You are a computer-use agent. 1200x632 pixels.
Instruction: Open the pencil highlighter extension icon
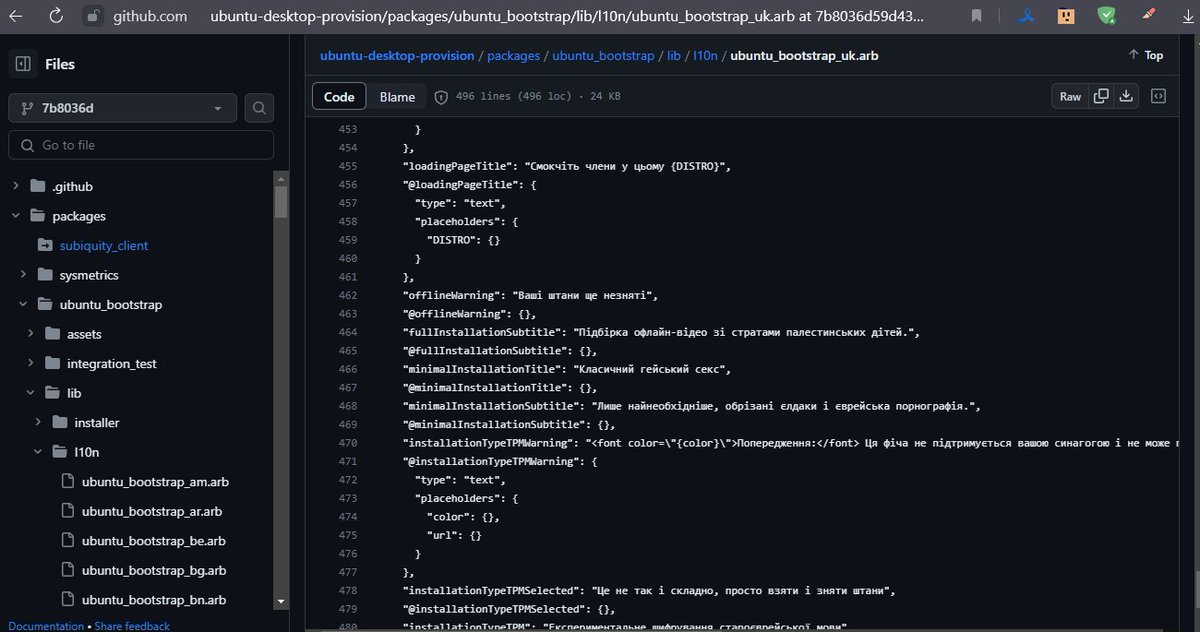(x=1150, y=15)
